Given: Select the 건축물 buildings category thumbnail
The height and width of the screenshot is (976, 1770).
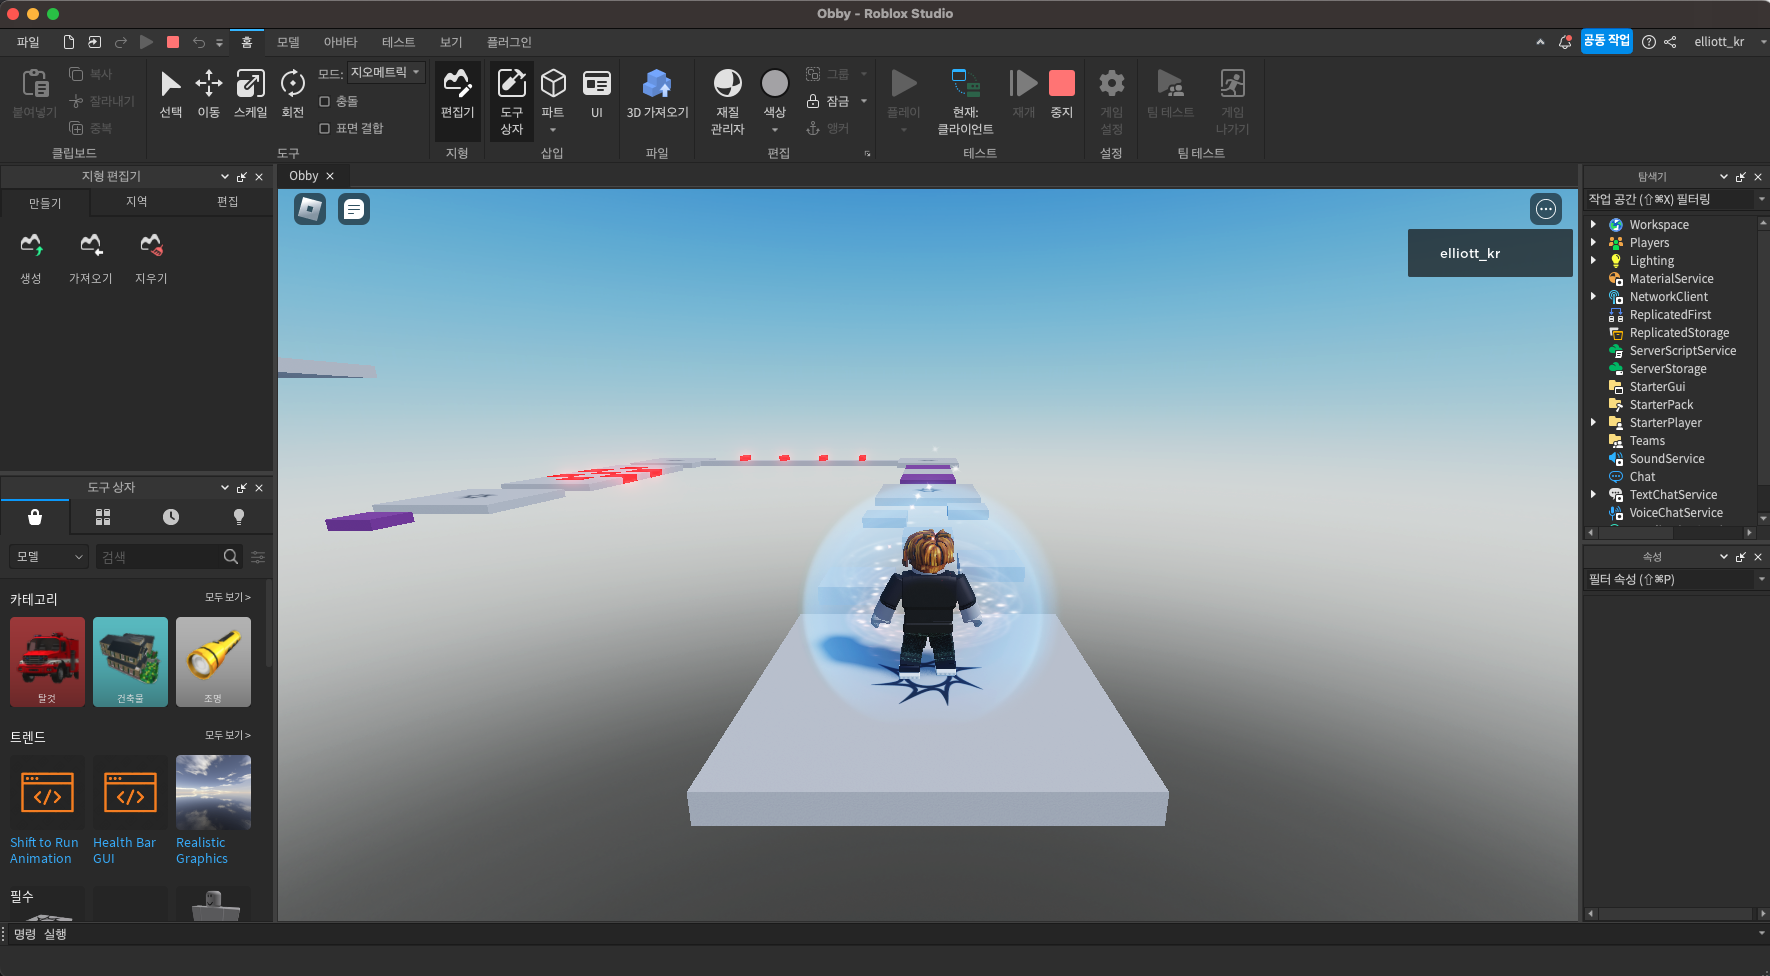Looking at the screenshot, I should coord(130,662).
